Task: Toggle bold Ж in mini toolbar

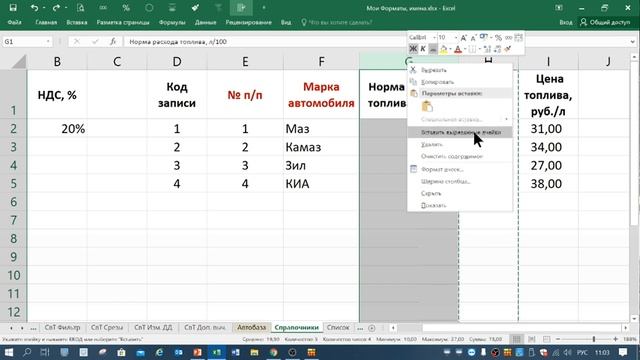Action: 413,49
